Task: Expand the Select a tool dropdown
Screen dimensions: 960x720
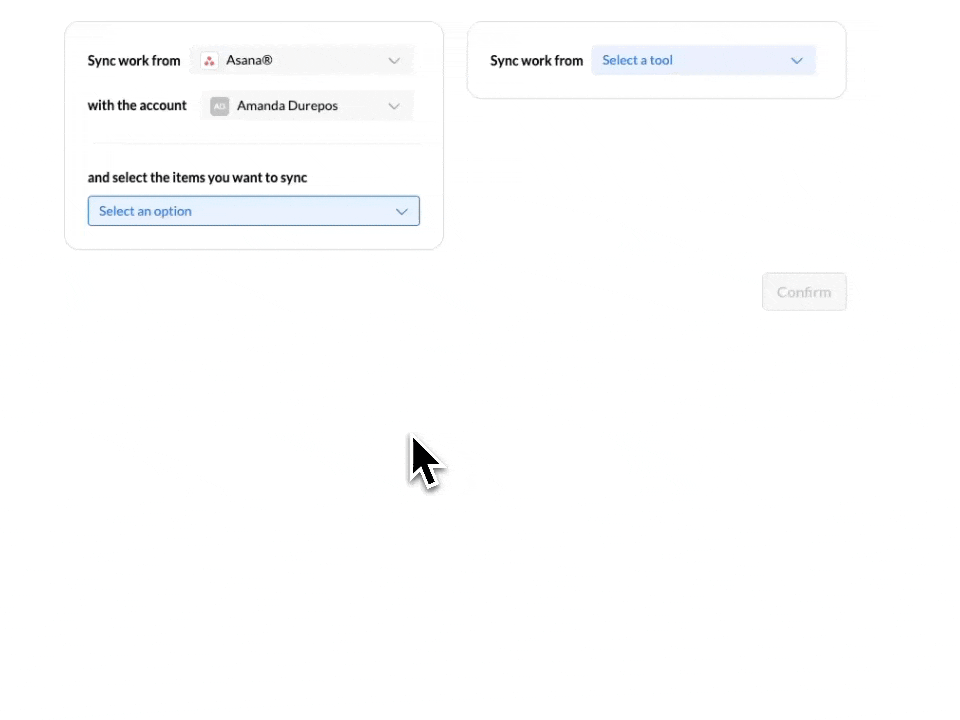Action: (x=703, y=60)
